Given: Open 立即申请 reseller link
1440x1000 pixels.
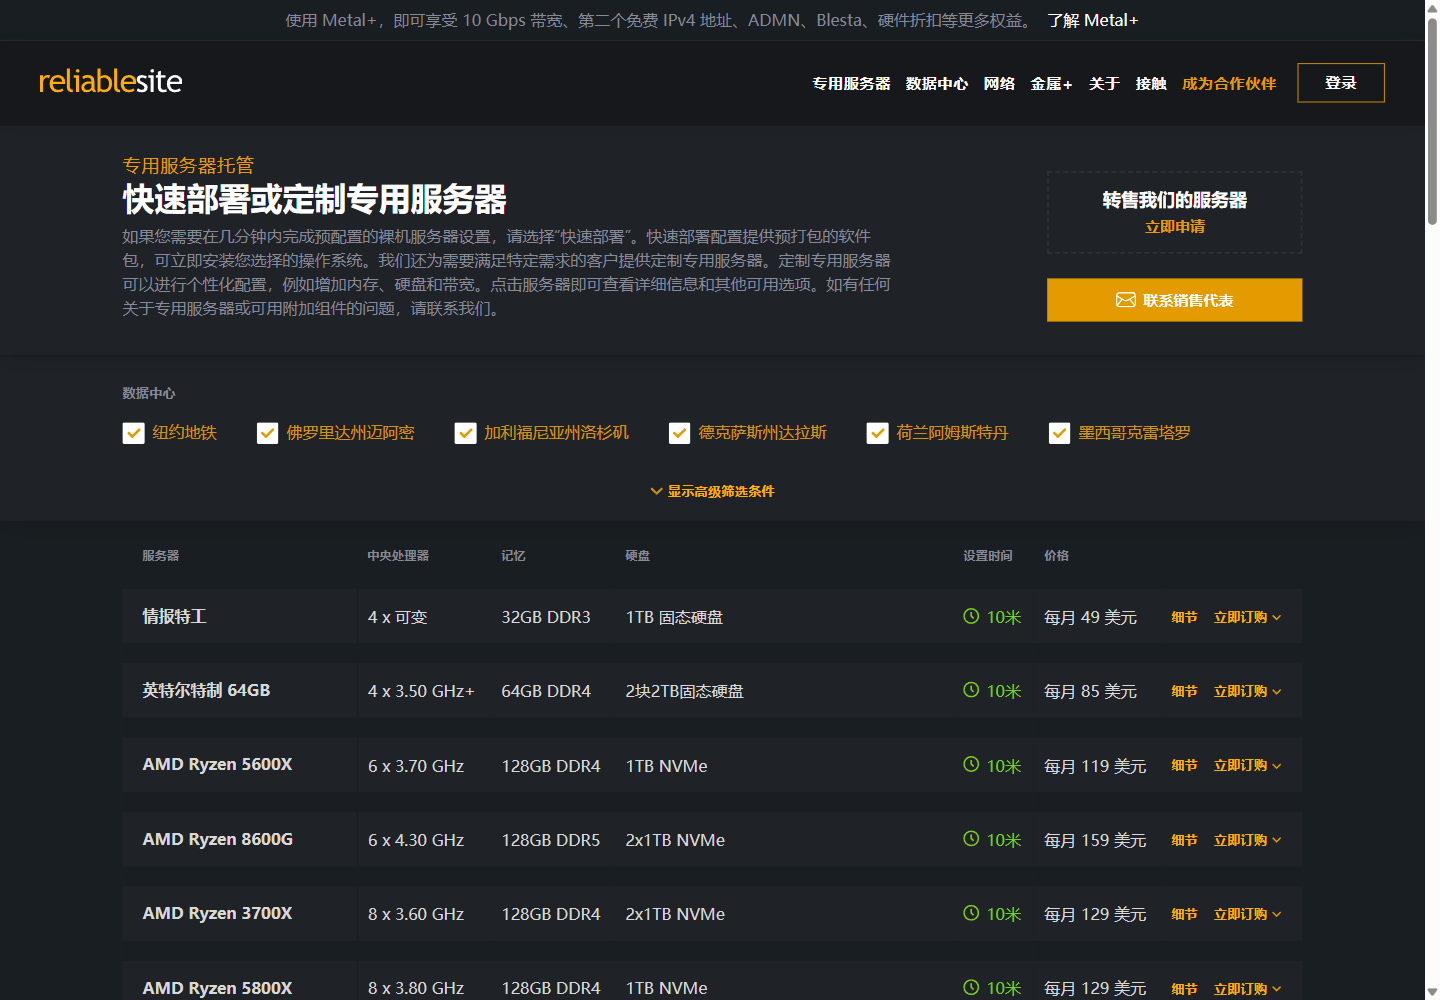Looking at the screenshot, I should (x=1175, y=227).
